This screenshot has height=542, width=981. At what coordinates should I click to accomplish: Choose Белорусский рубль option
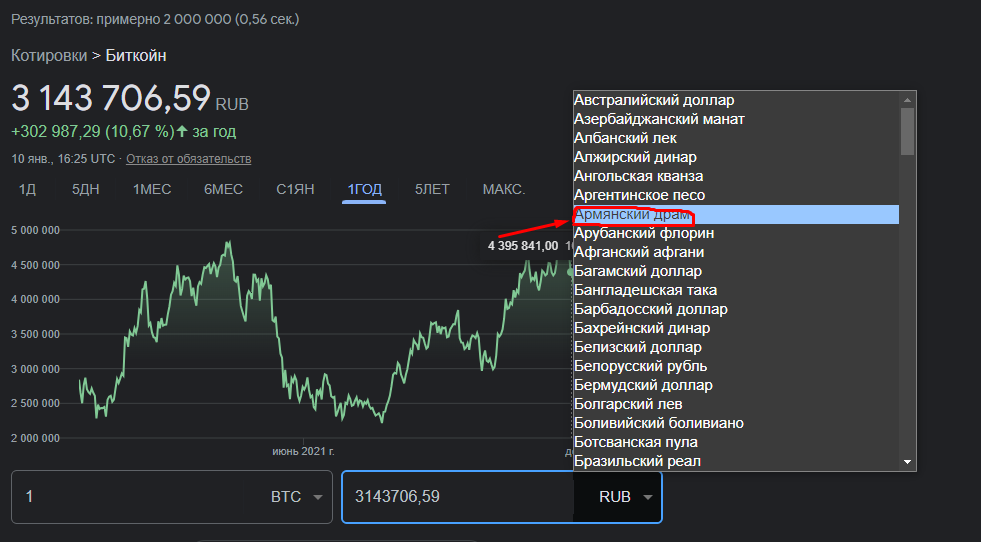pyautogui.click(x=736, y=366)
